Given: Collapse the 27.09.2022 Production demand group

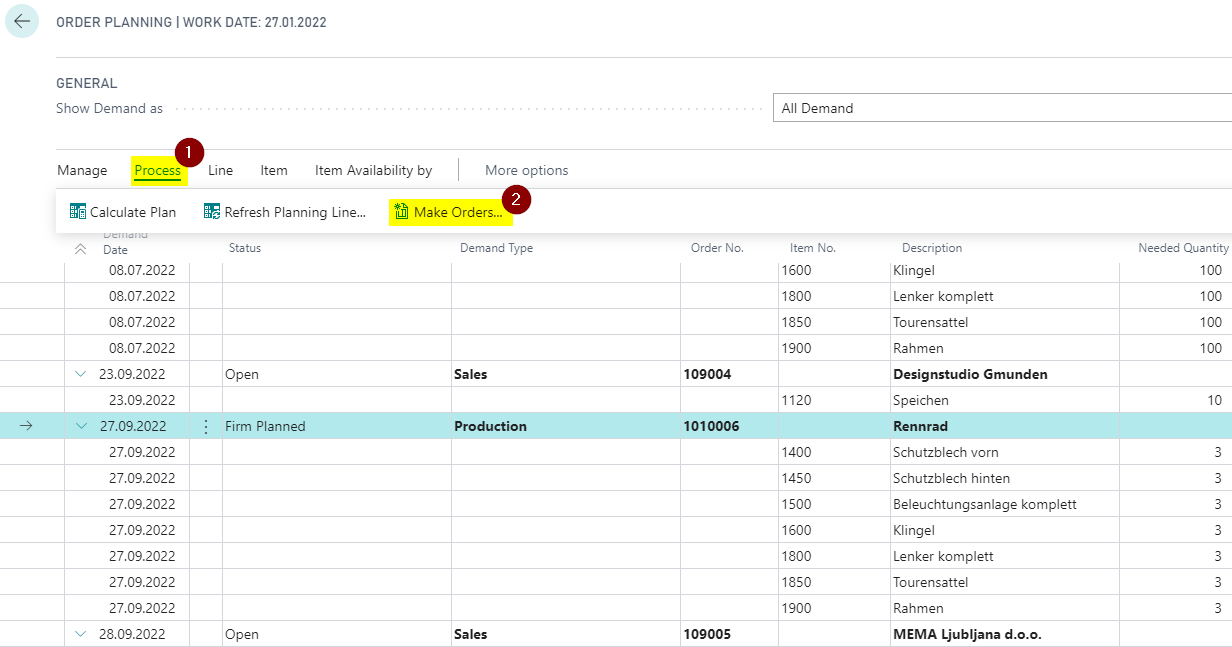Looking at the screenshot, I should click(81, 426).
